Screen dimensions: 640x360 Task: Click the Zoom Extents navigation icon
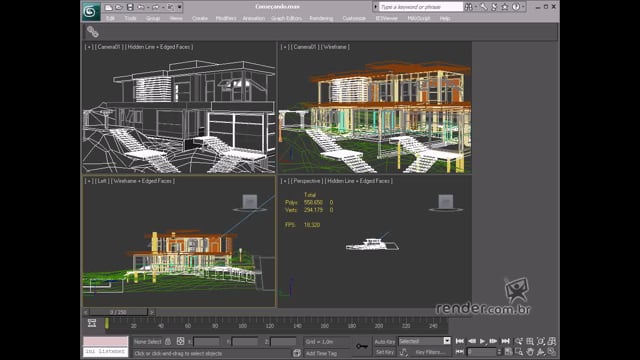click(x=541, y=341)
